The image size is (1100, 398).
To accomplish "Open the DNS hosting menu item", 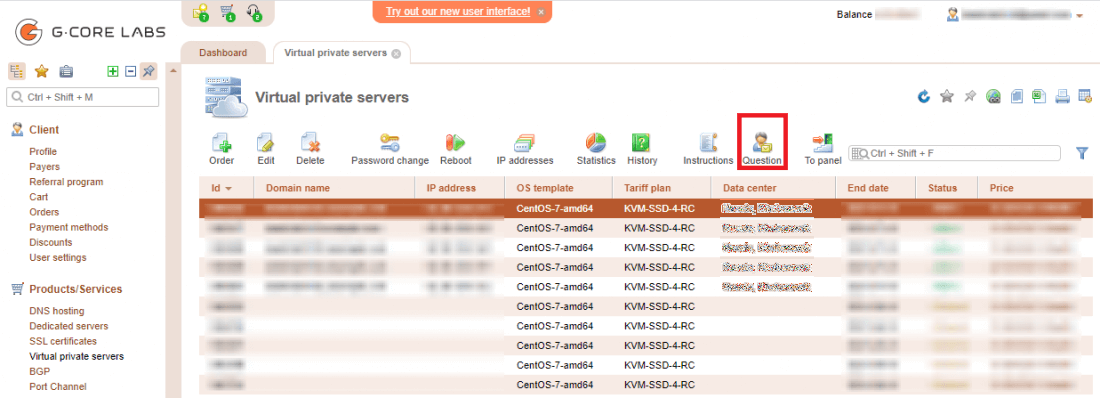I will point(56,311).
